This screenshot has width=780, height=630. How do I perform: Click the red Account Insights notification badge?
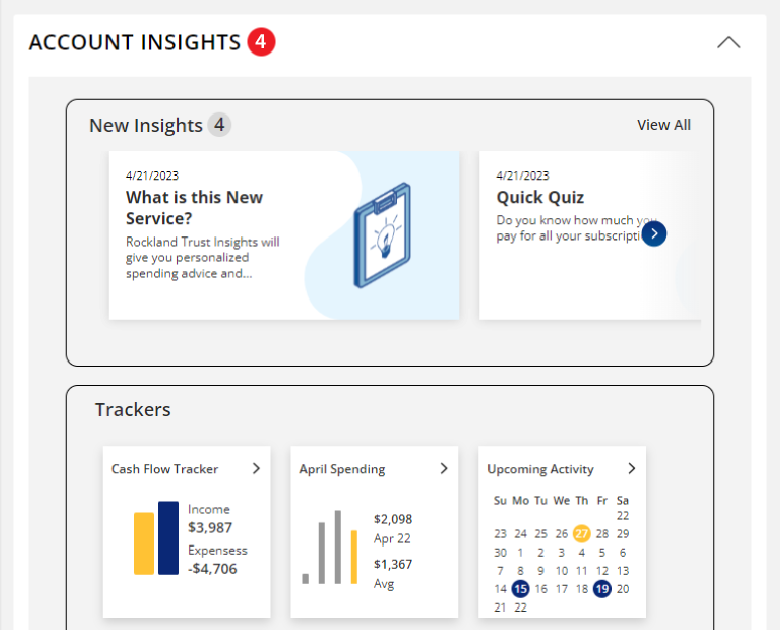[x=261, y=42]
